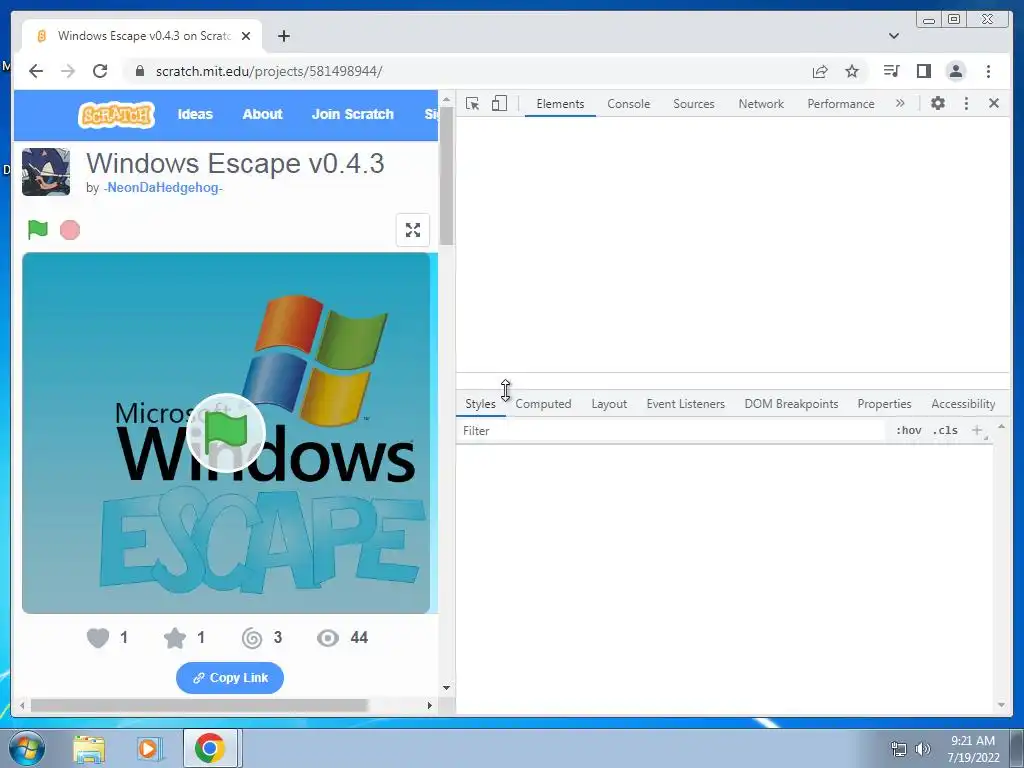This screenshot has height=768, width=1024.
Task: Click the green flag above the stage
Action: click(x=38, y=230)
